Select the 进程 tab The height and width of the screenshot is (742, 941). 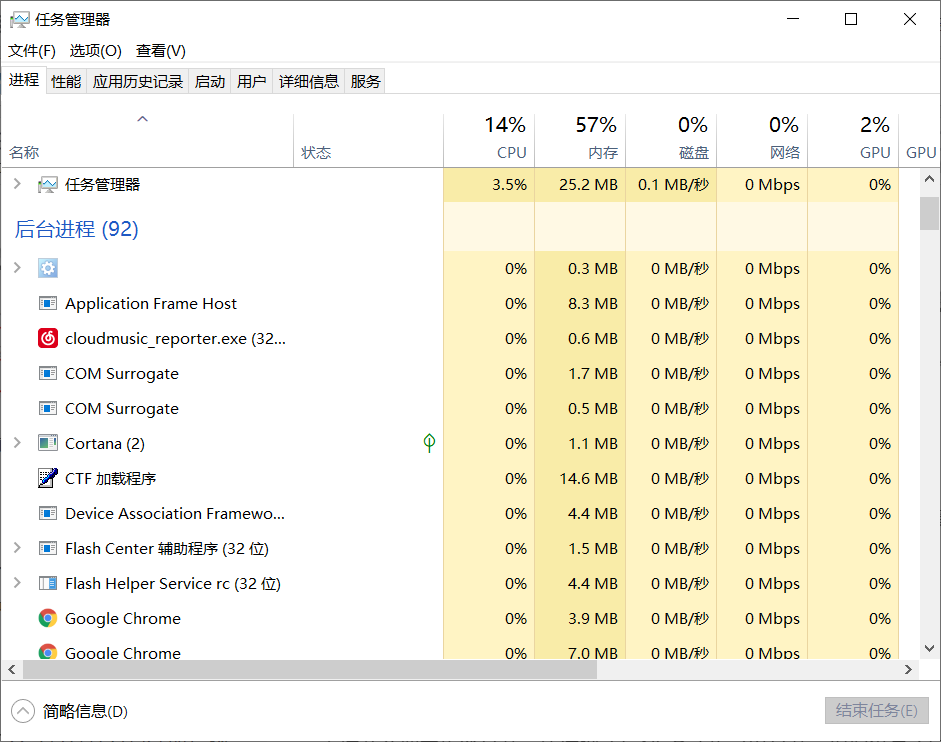click(x=24, y=80)
